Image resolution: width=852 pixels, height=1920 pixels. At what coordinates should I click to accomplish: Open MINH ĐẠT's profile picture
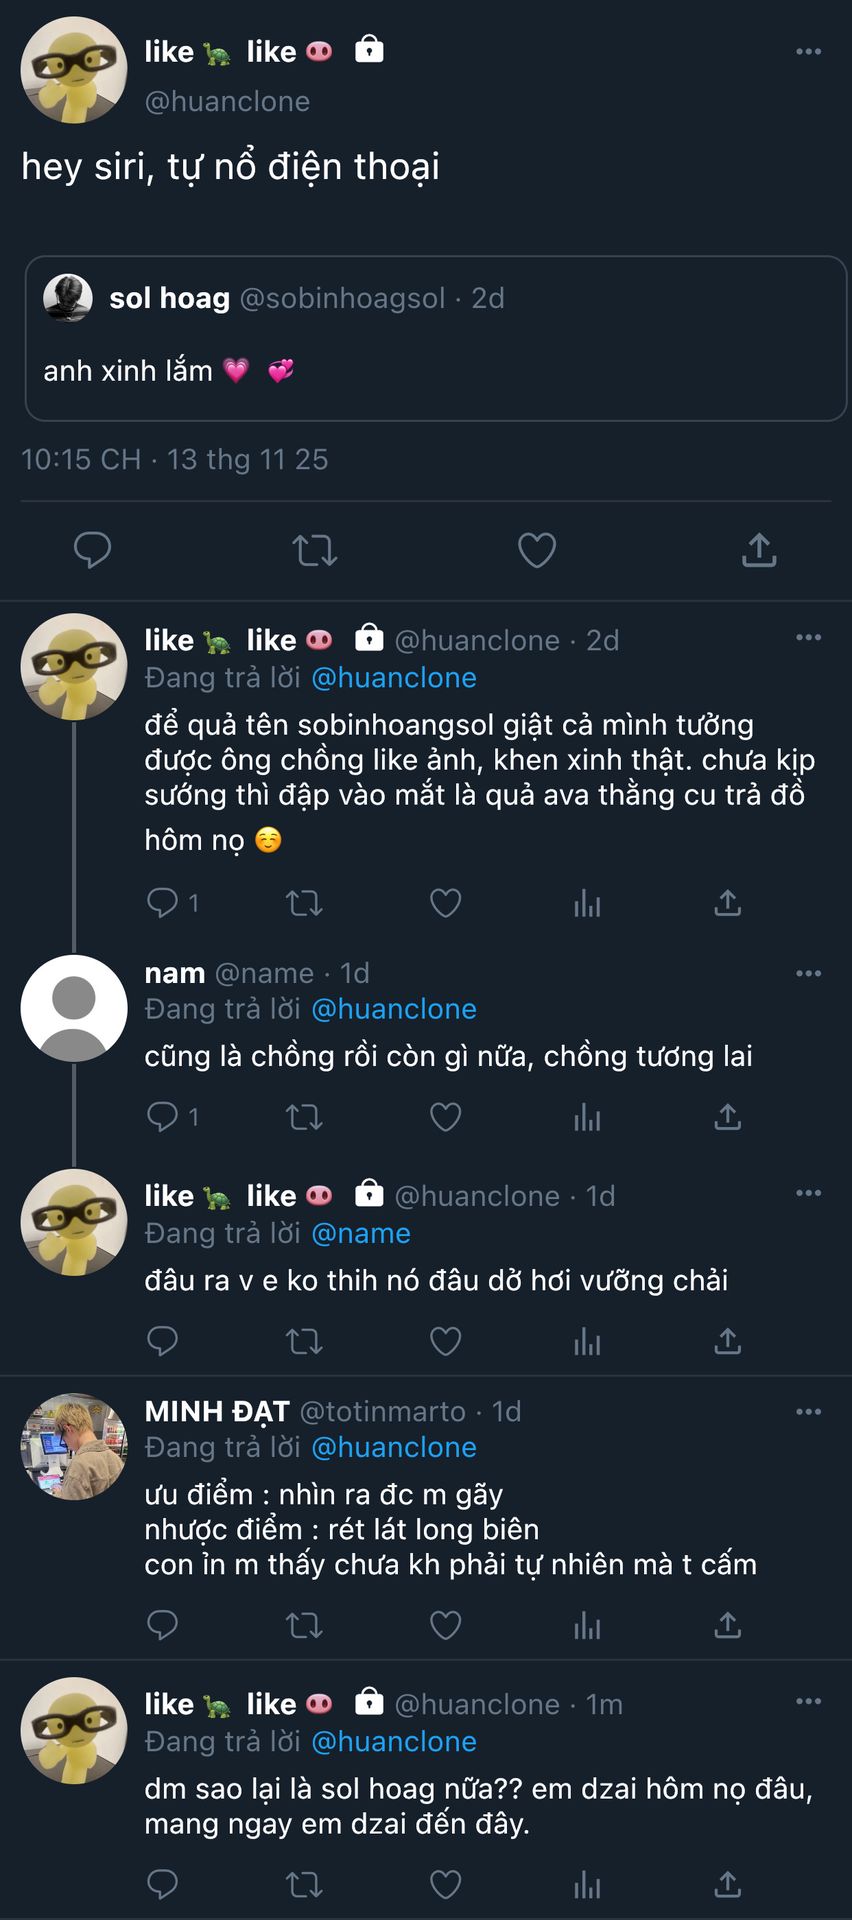click(74, 1446)
